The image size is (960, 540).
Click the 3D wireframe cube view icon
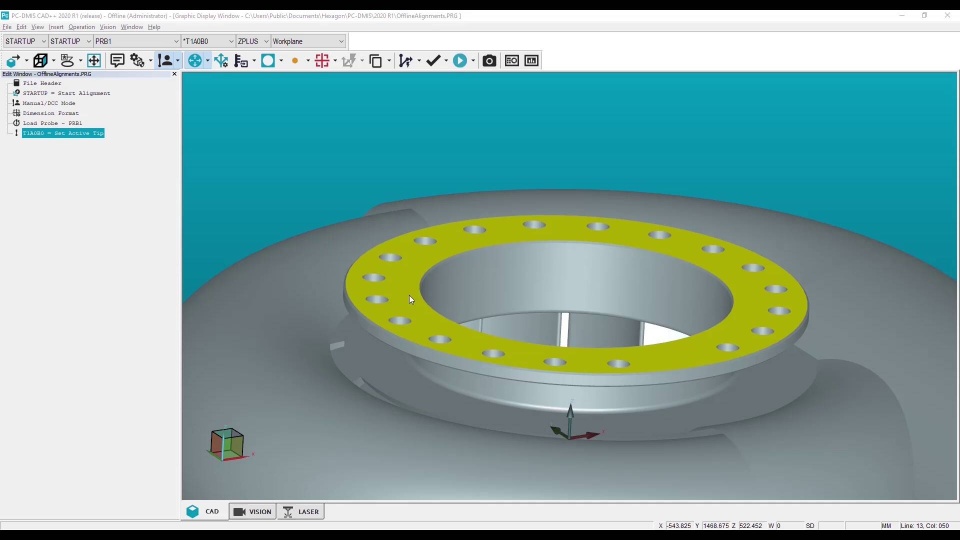pyautogui.click(x=40, y=61)
